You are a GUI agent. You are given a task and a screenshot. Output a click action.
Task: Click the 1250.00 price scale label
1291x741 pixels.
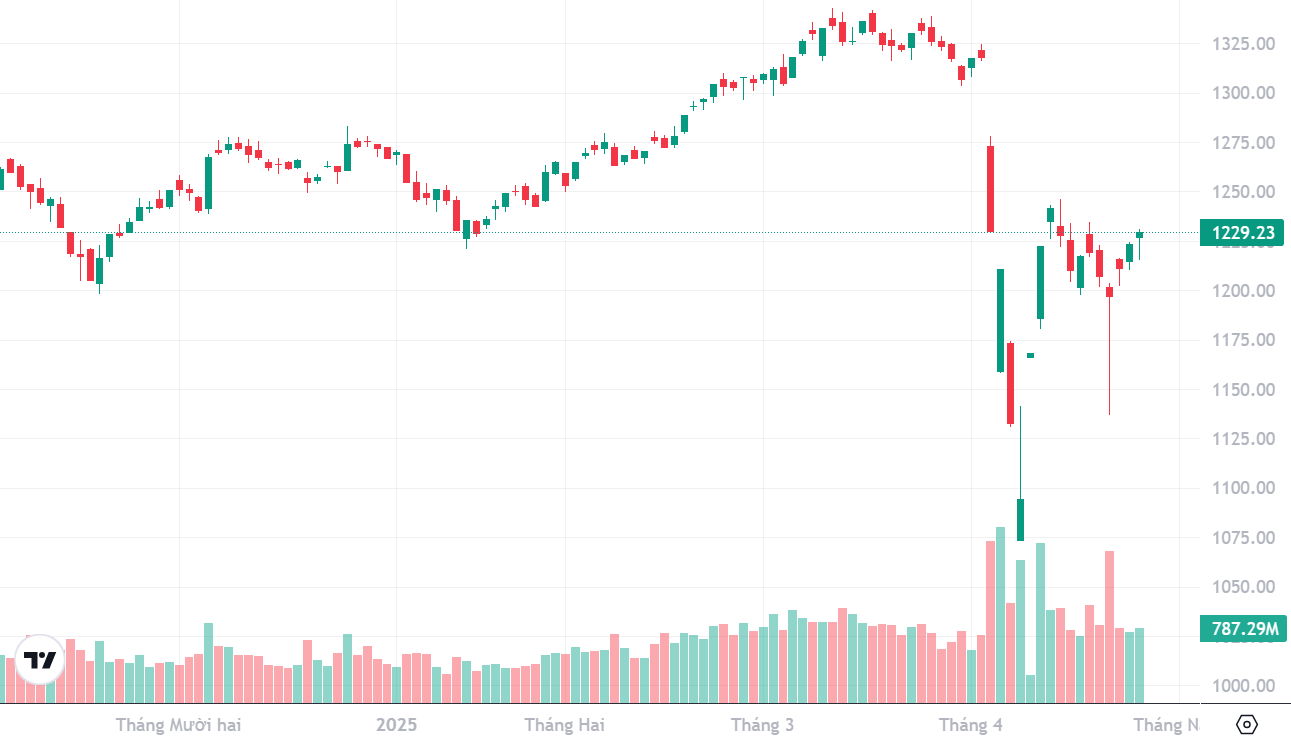1243,192
